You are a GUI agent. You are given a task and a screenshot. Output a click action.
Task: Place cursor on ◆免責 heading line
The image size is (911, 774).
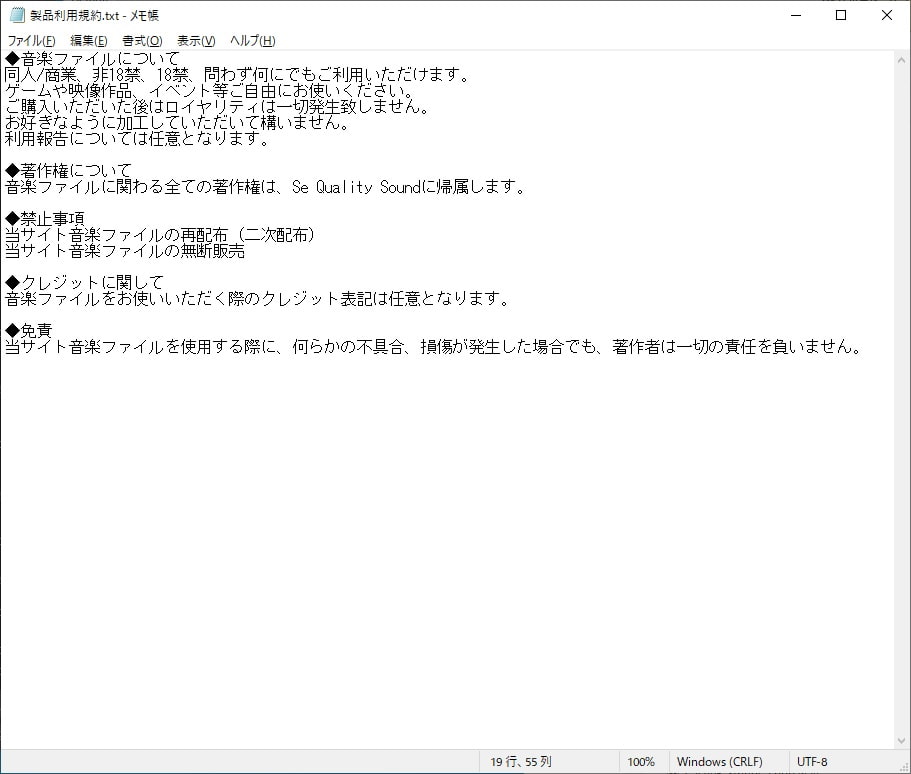29,331
